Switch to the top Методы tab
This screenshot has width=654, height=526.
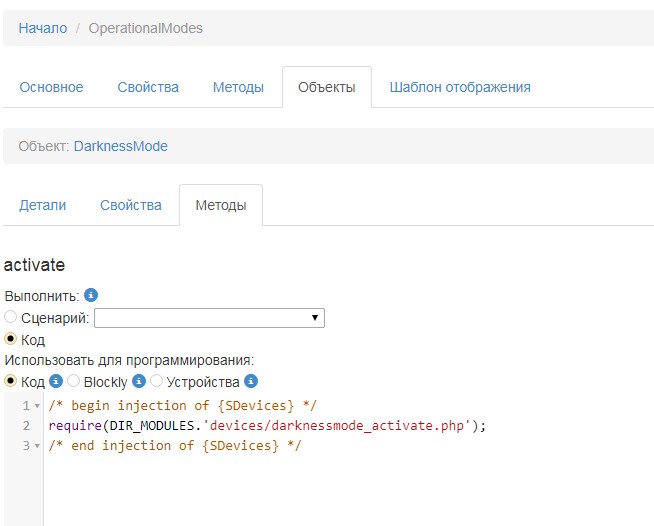click(238, 87)
